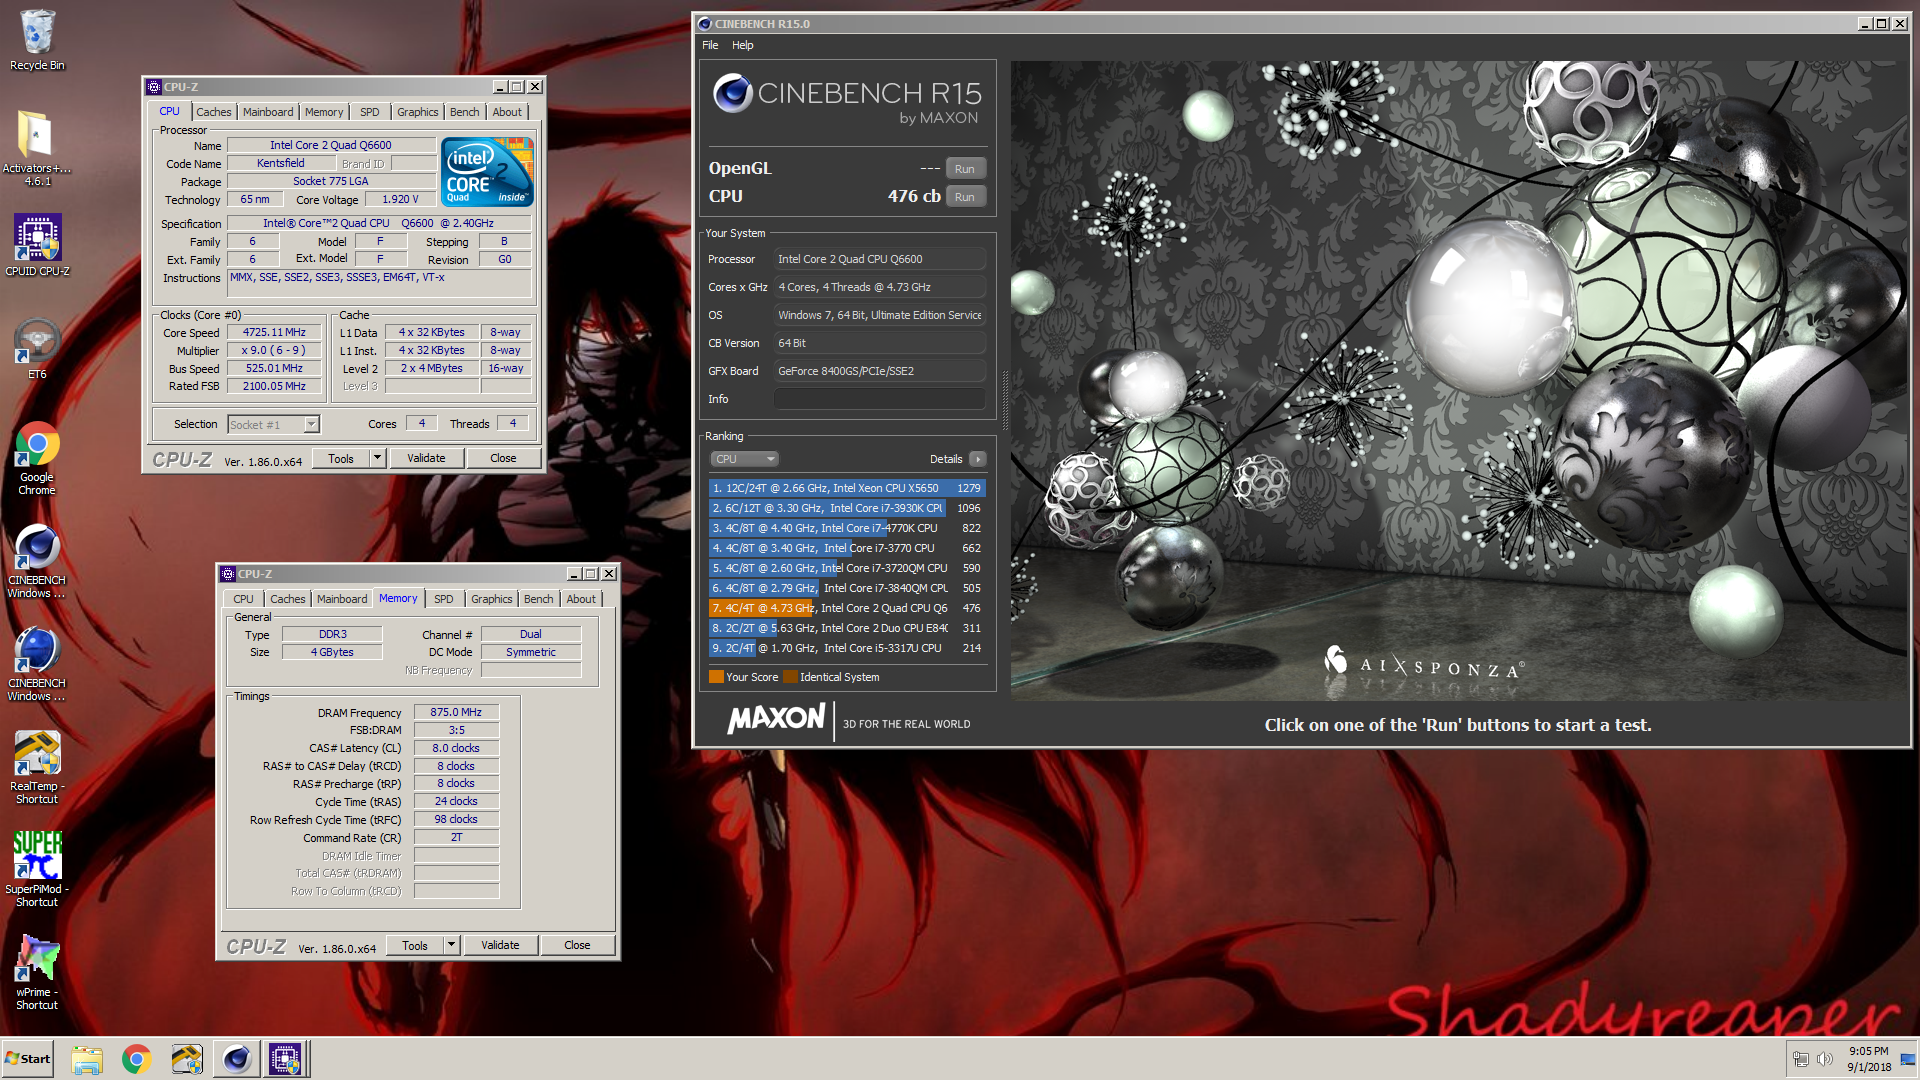Select ranking row Intel Core i5-3317U
The height and width of the screenshot is (1080, 1920).
tap(847, 648)
